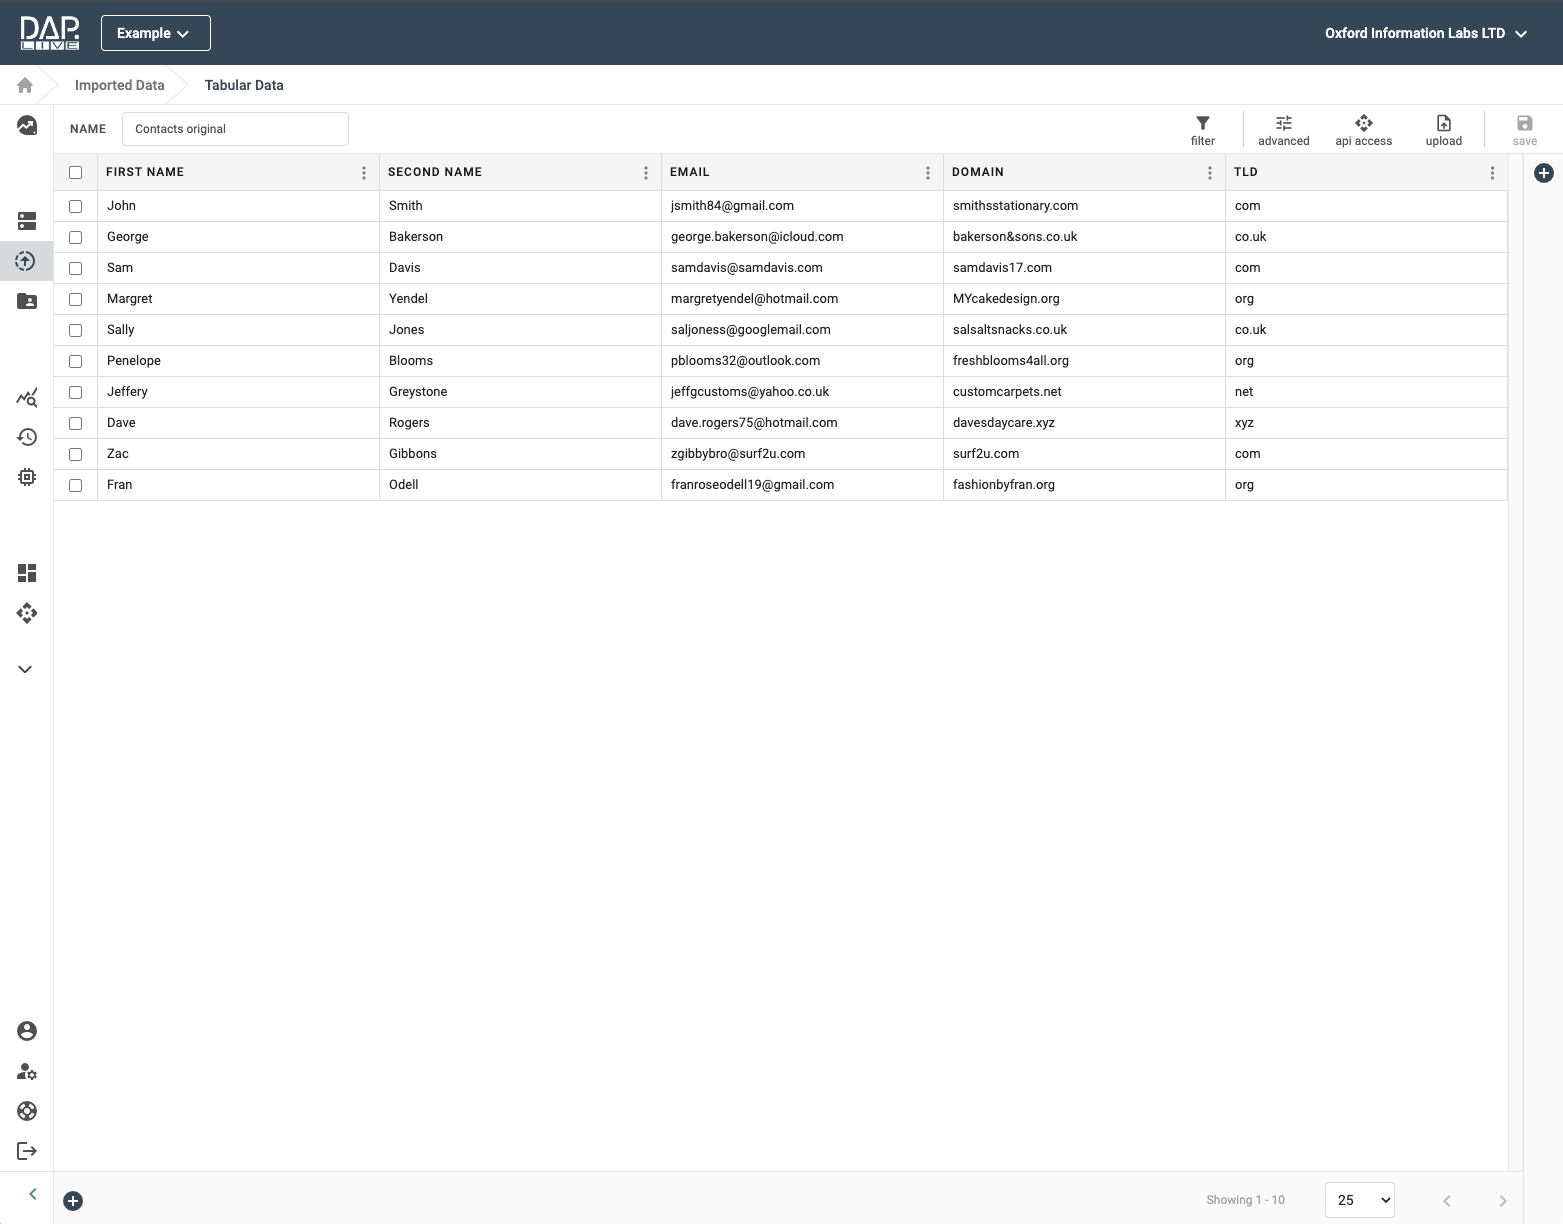Click the Name field containing Contacts original
Screen dimensions: 1563x1224
(235, 129)
